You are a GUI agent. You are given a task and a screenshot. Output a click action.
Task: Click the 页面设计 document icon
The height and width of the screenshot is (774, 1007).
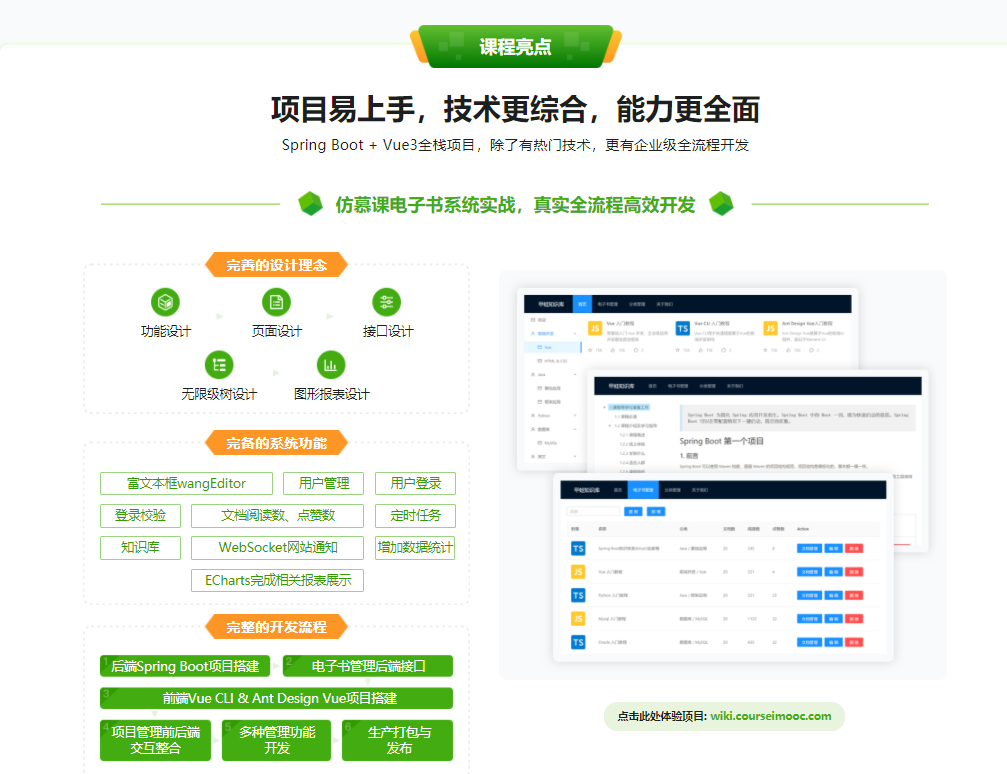point(276,302)
